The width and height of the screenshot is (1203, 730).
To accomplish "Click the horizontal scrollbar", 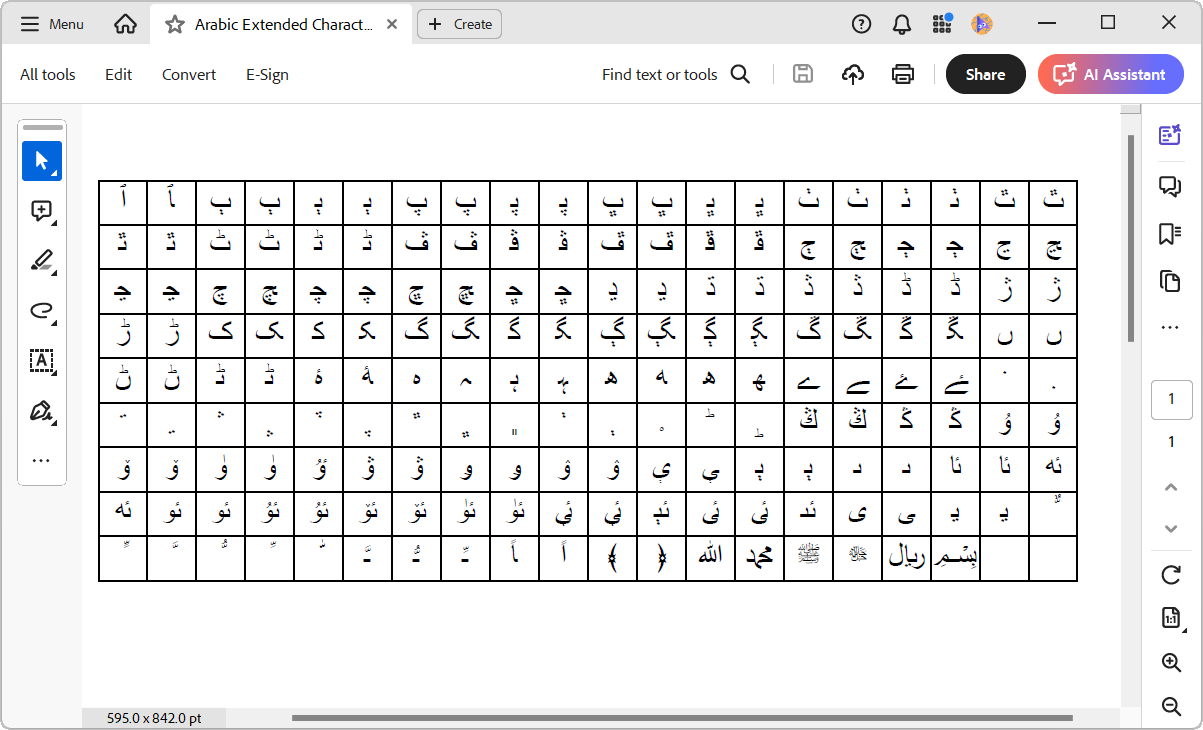I will [x=680, y=717].
